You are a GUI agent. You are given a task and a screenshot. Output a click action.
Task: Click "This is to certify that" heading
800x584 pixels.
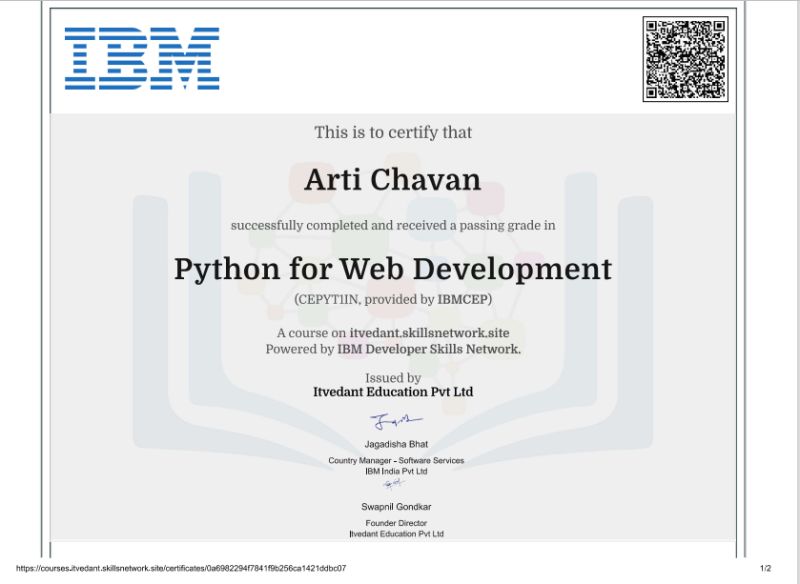pos(393,132)
